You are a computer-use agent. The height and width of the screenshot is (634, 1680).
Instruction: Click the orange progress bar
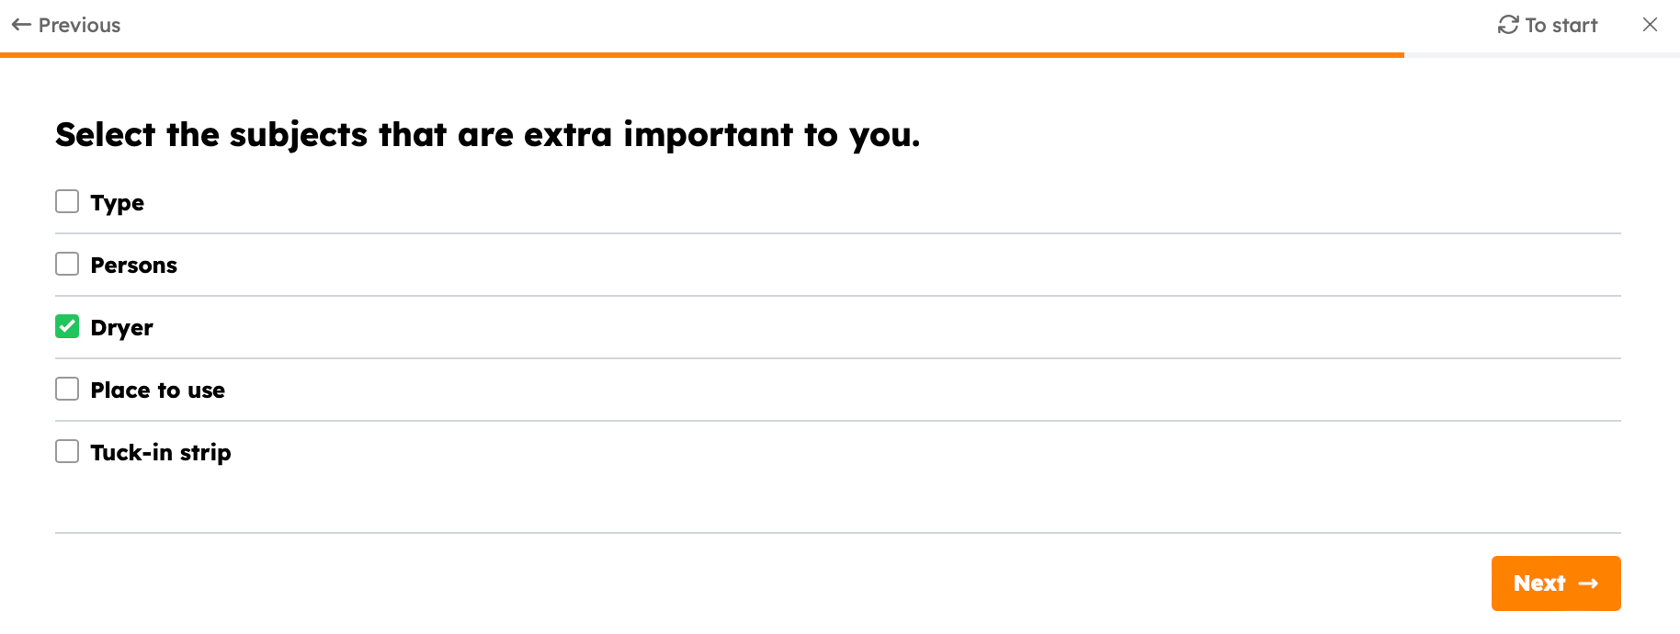[702, 55]
